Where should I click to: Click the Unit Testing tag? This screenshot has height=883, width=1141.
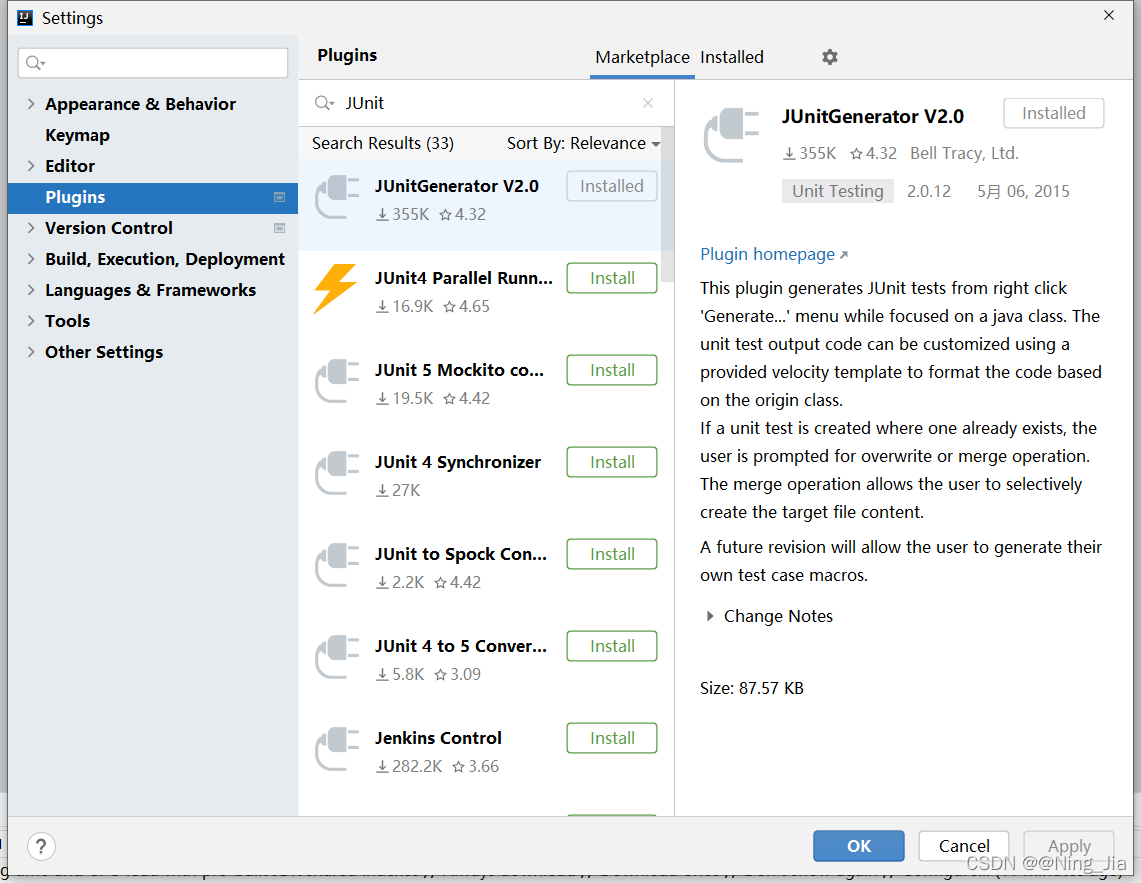point(838,191)
